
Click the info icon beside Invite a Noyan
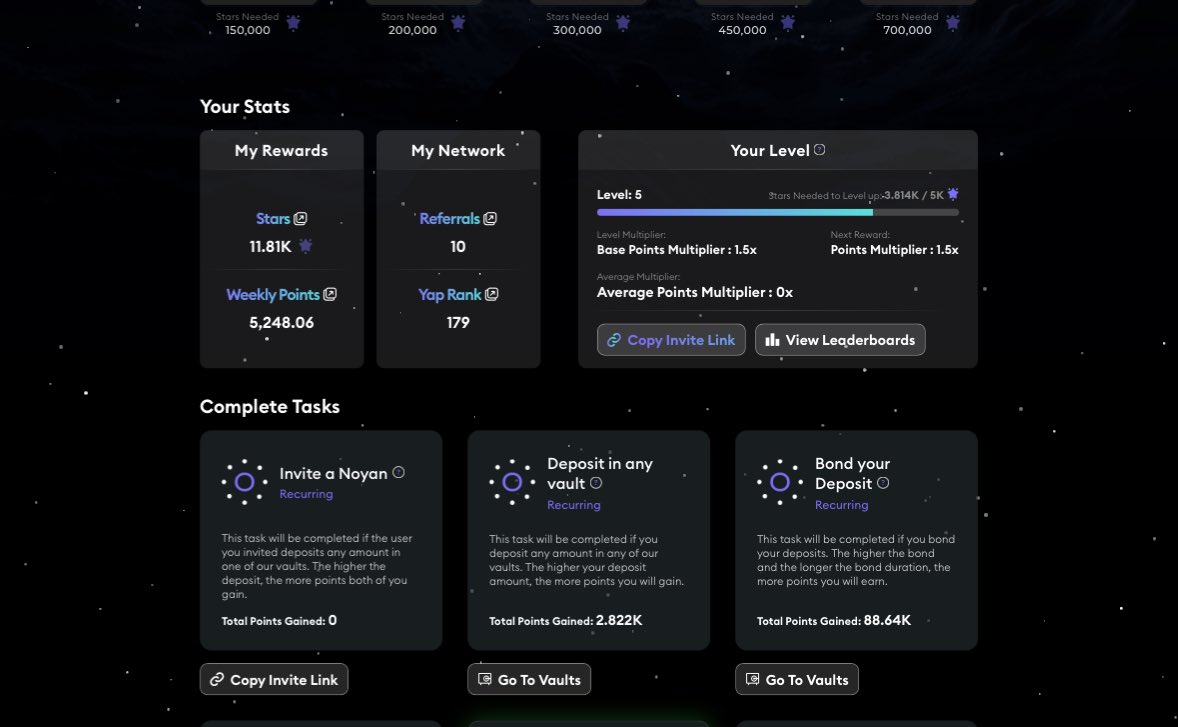coord(399,472)
